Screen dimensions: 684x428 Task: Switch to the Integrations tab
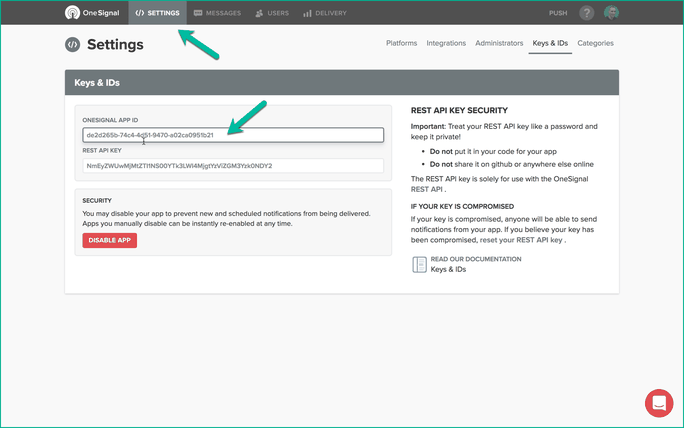(x=446, y=43)
